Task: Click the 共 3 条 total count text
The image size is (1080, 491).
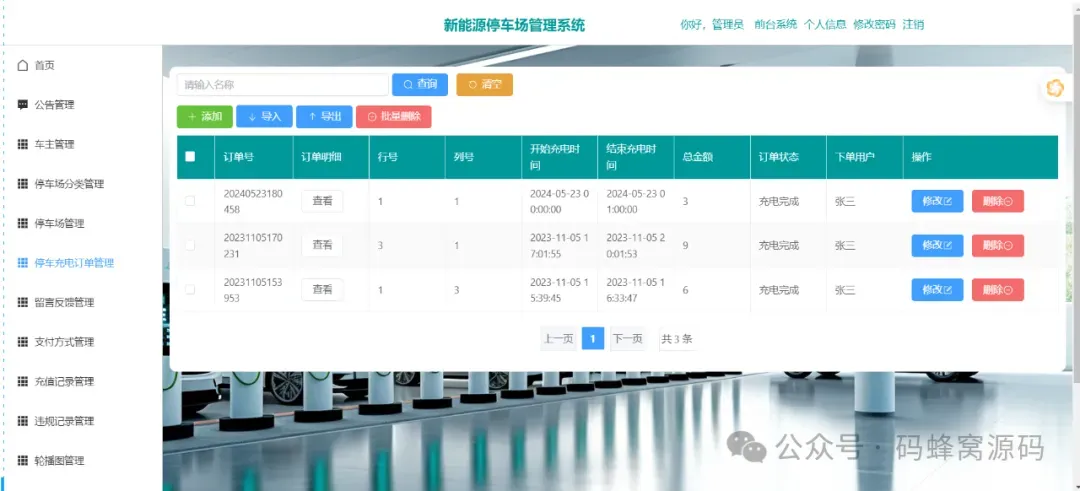Action: pyautogui.click(x=677, y=339)
